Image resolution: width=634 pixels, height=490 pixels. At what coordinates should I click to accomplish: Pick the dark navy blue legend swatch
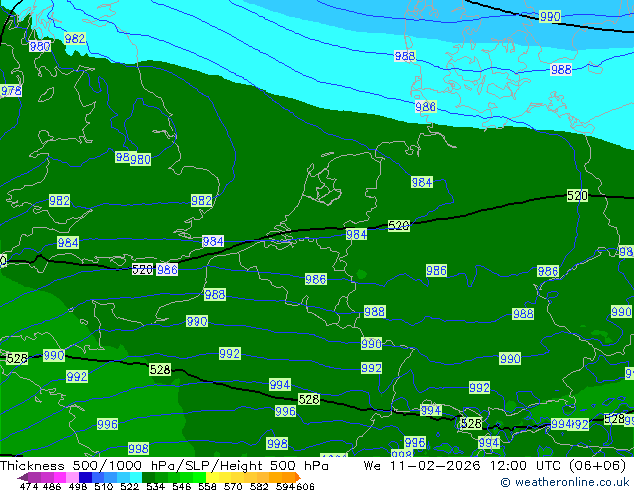pyautogui.click(x=85, y=477)
